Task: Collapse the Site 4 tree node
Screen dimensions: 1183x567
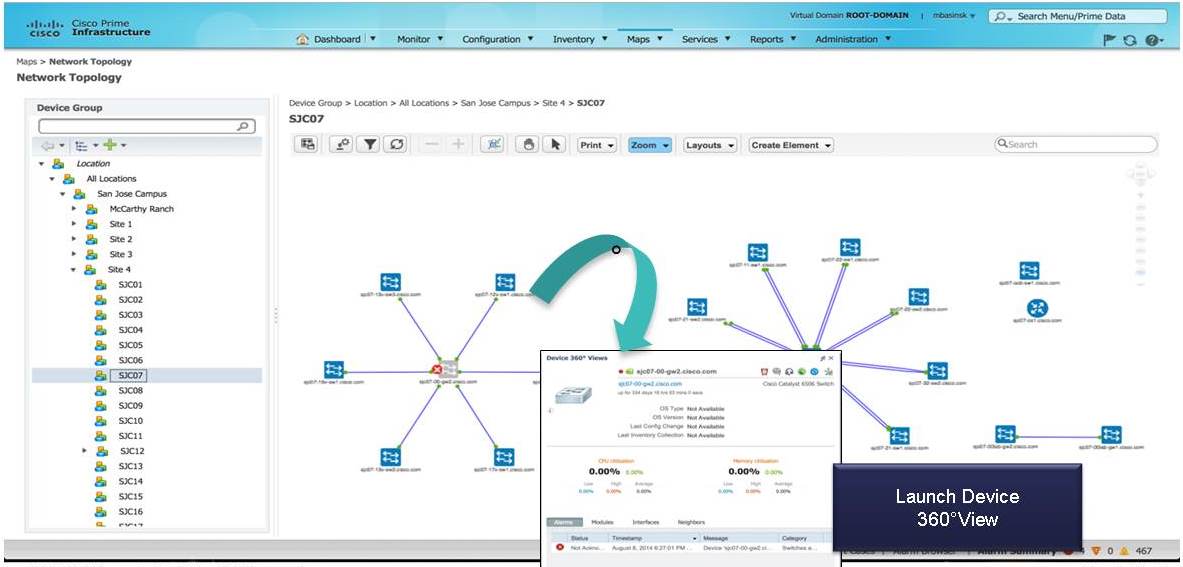Action: (x=74, y=269)
